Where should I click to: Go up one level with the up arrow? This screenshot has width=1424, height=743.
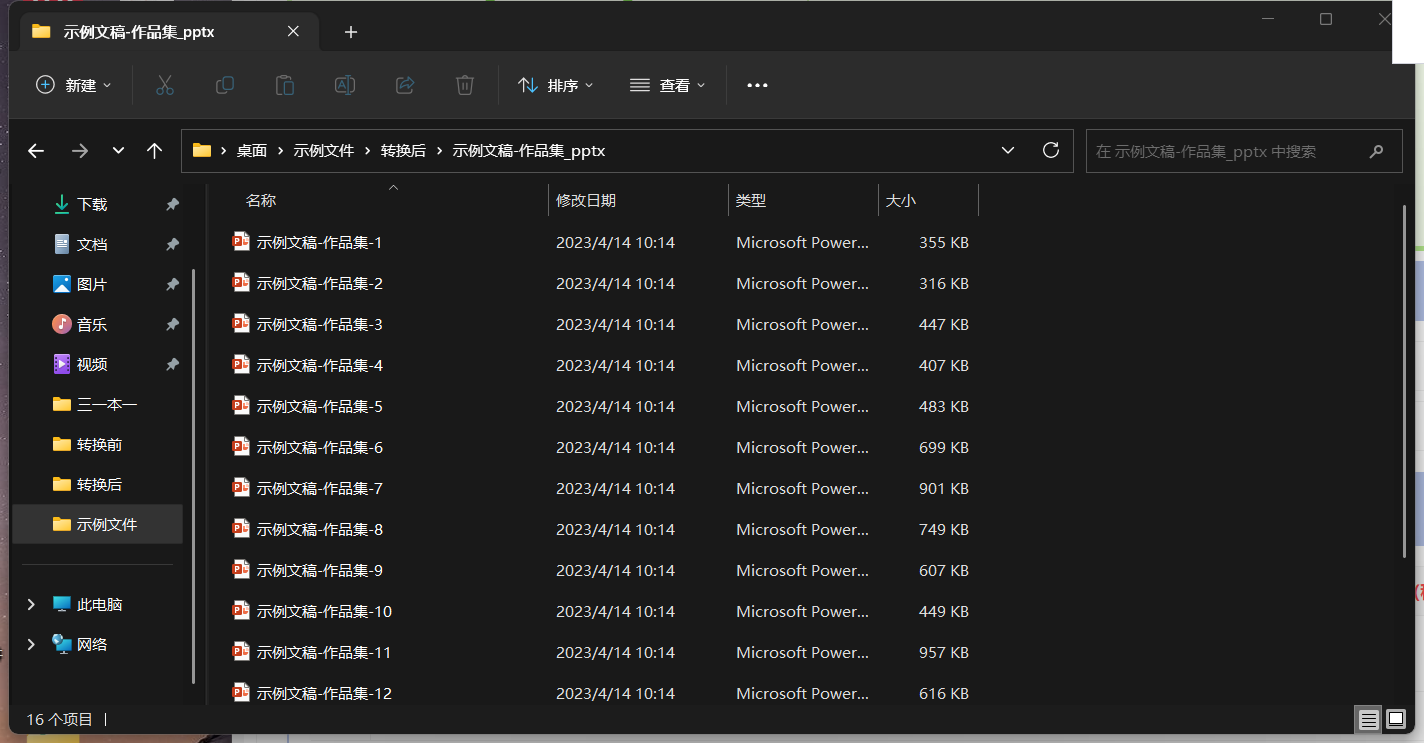click(154, 150)
